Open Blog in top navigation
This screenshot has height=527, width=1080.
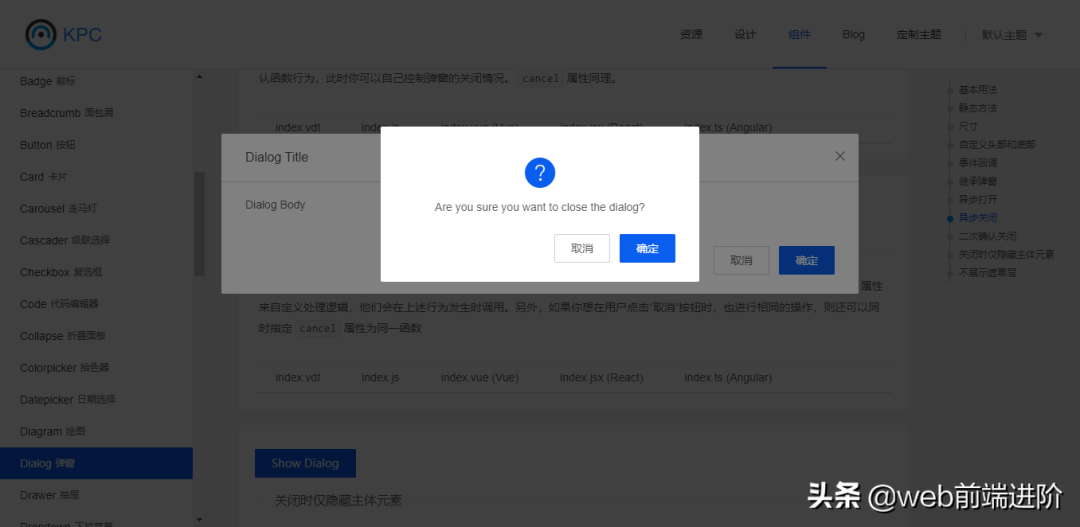853,34
